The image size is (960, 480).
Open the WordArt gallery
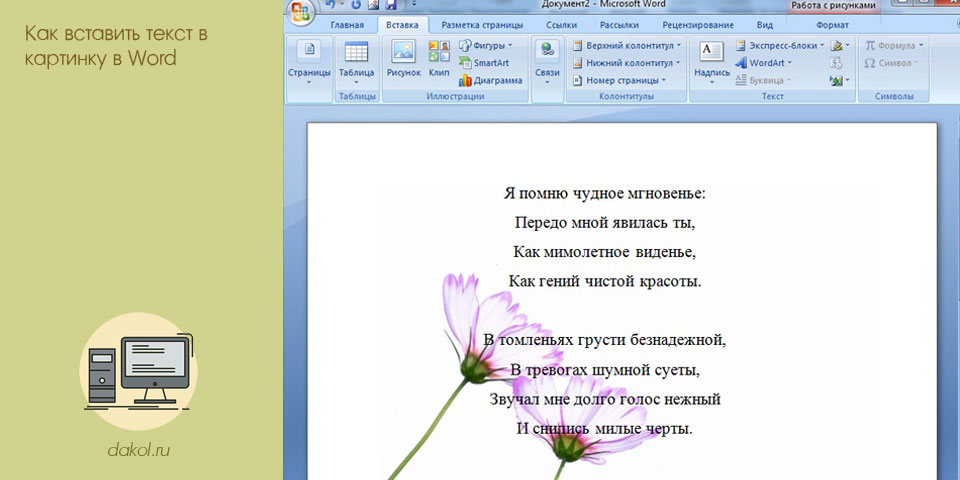click(763, 63)
